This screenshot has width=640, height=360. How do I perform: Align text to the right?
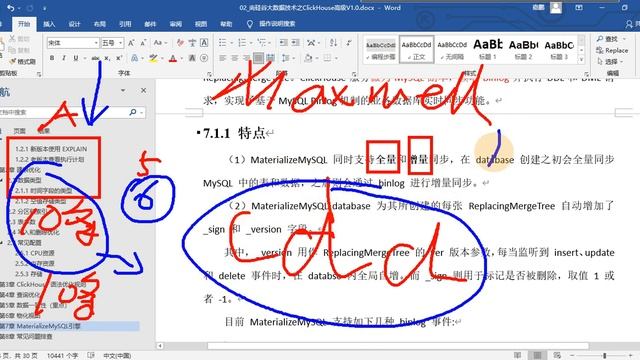pos(247,58)
